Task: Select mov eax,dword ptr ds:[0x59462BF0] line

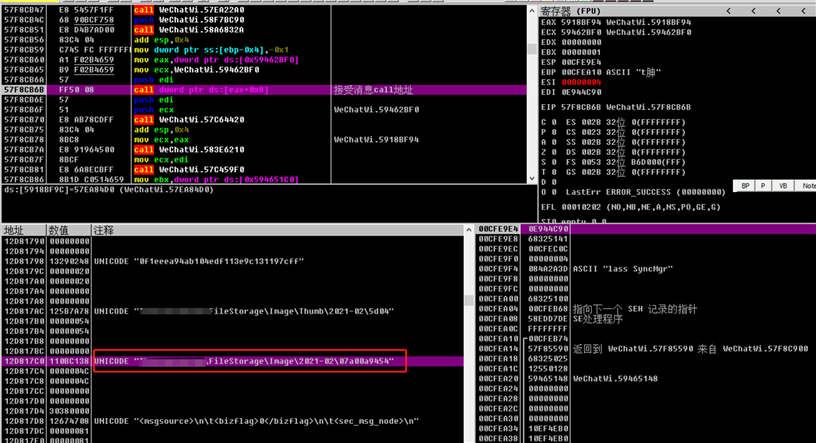Action: tap(216, 60)
